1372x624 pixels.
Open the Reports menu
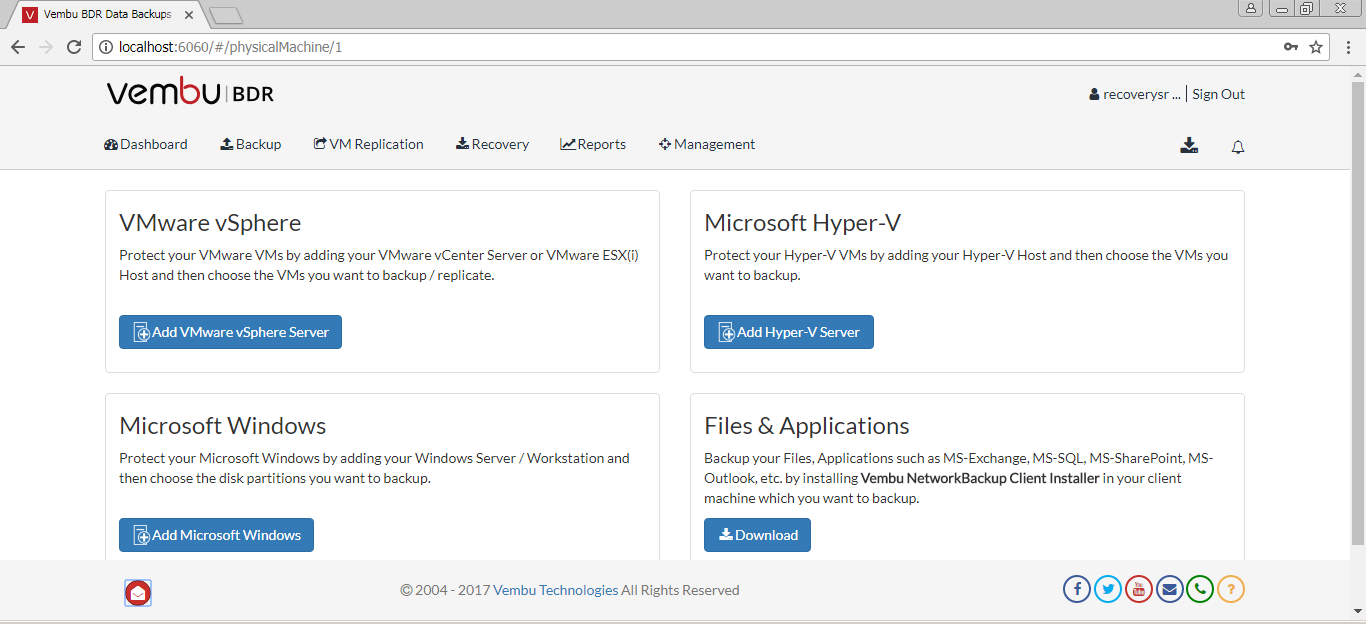[x=593, y=144]
